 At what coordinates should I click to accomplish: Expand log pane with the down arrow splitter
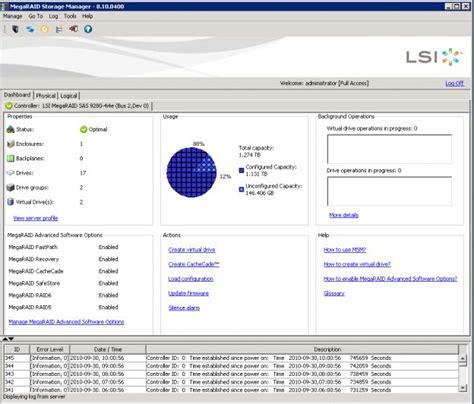click(11, 339)
